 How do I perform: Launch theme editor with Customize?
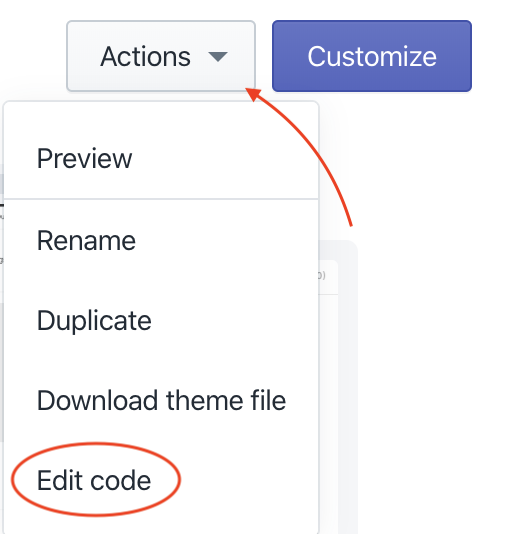click(x=372, y=56)
